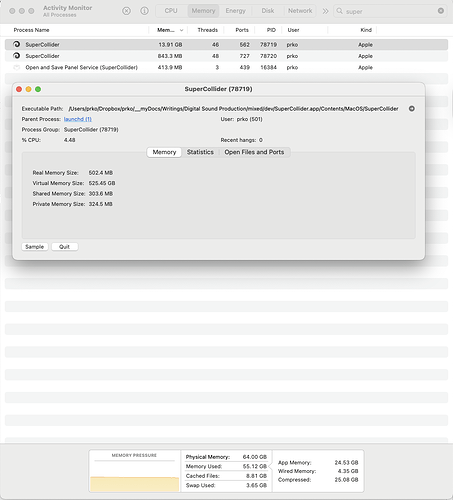The image size is (453, 500).
Task: Click the Open and Save Panel Service icon
Action: 16,67
